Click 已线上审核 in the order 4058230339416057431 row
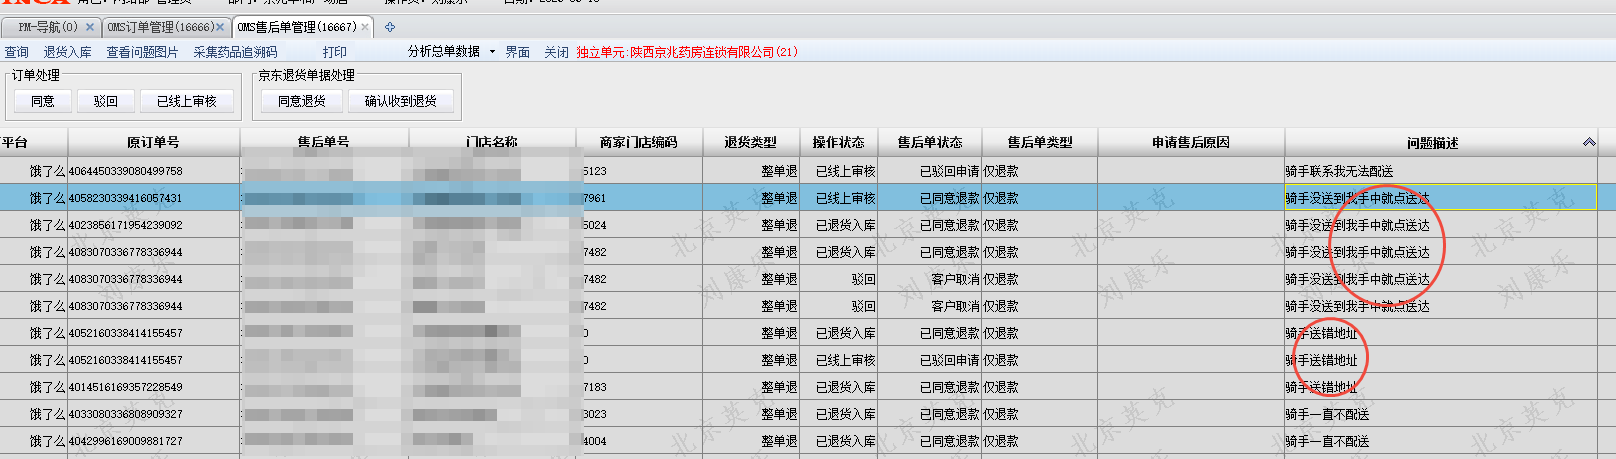1616x459 pixels. (x=846, y=198)
